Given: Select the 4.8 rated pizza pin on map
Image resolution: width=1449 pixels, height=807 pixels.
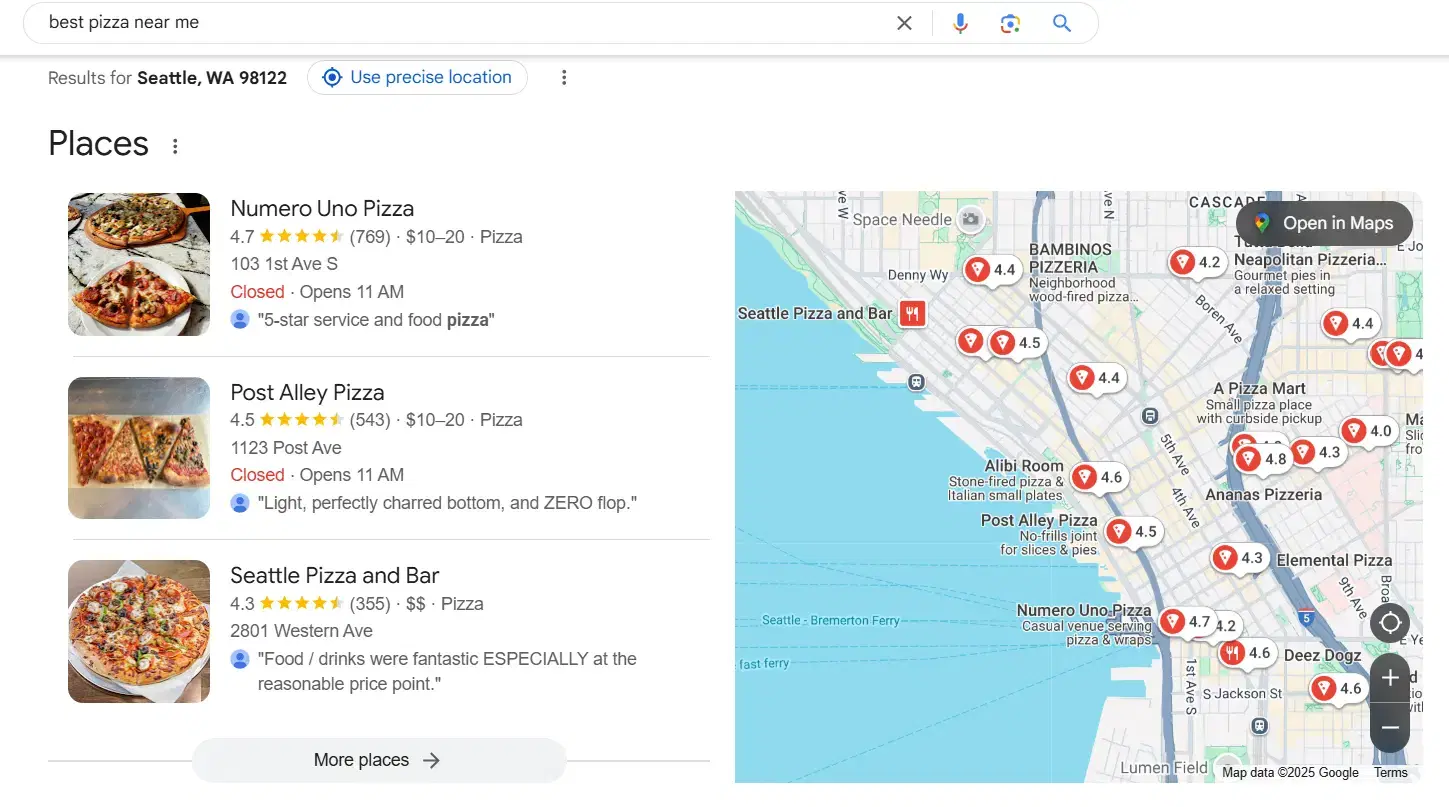Looking at the screenshot, I should tap(1262, 460).
